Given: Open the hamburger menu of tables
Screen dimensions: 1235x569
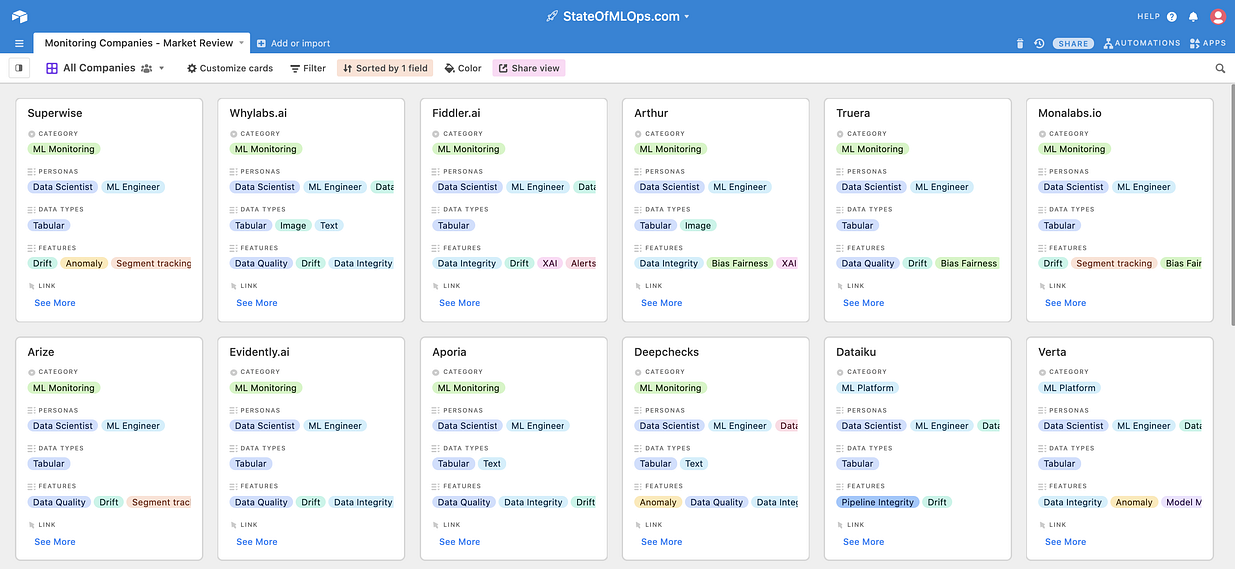Looking at the screenshot, I should pos(19,43).
